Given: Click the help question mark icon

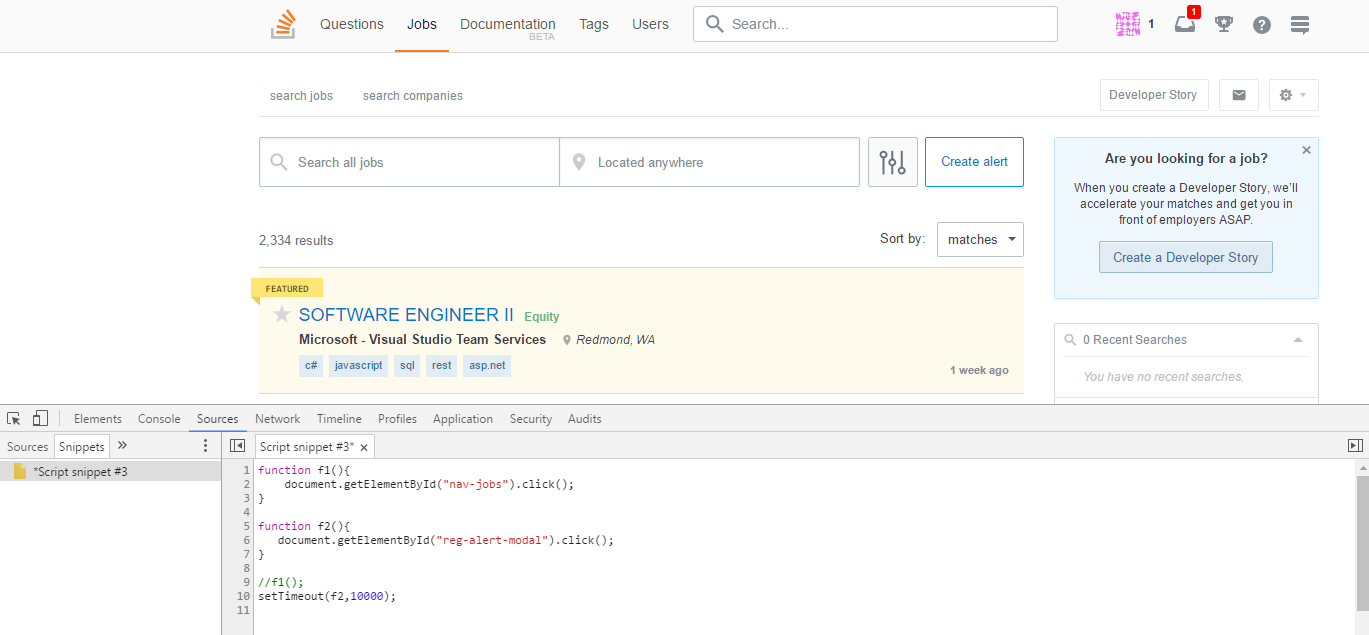Looking at the screenshot, I should (x=1262, y=25).
